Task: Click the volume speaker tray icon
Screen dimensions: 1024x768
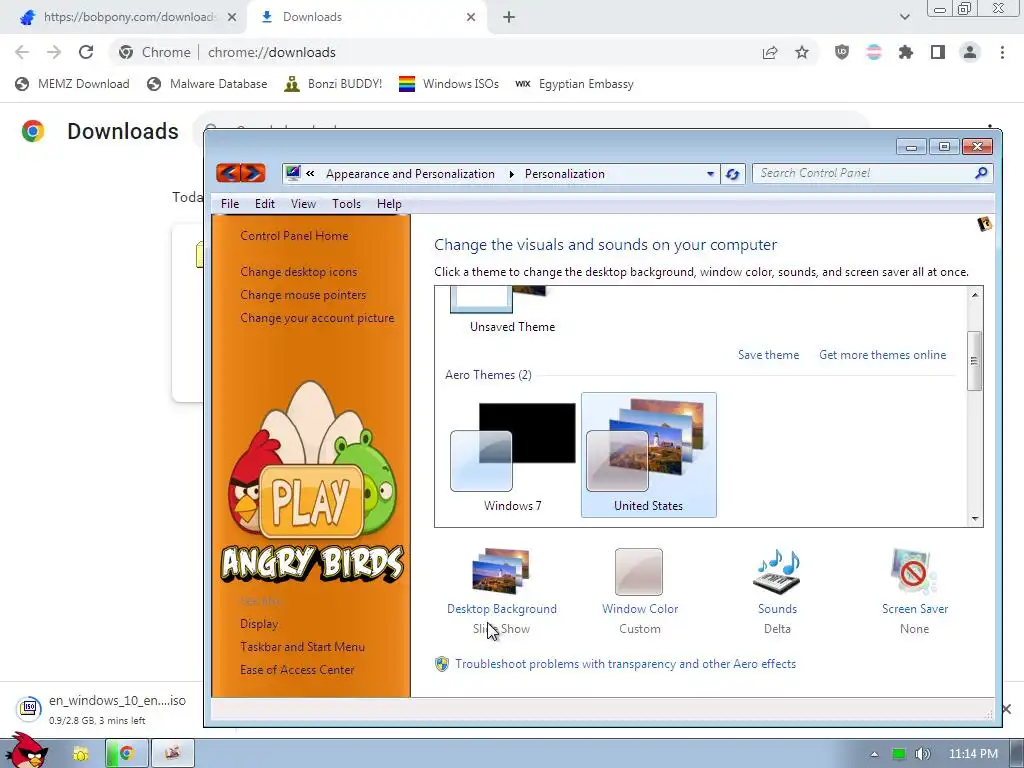Action: point(922,754)
